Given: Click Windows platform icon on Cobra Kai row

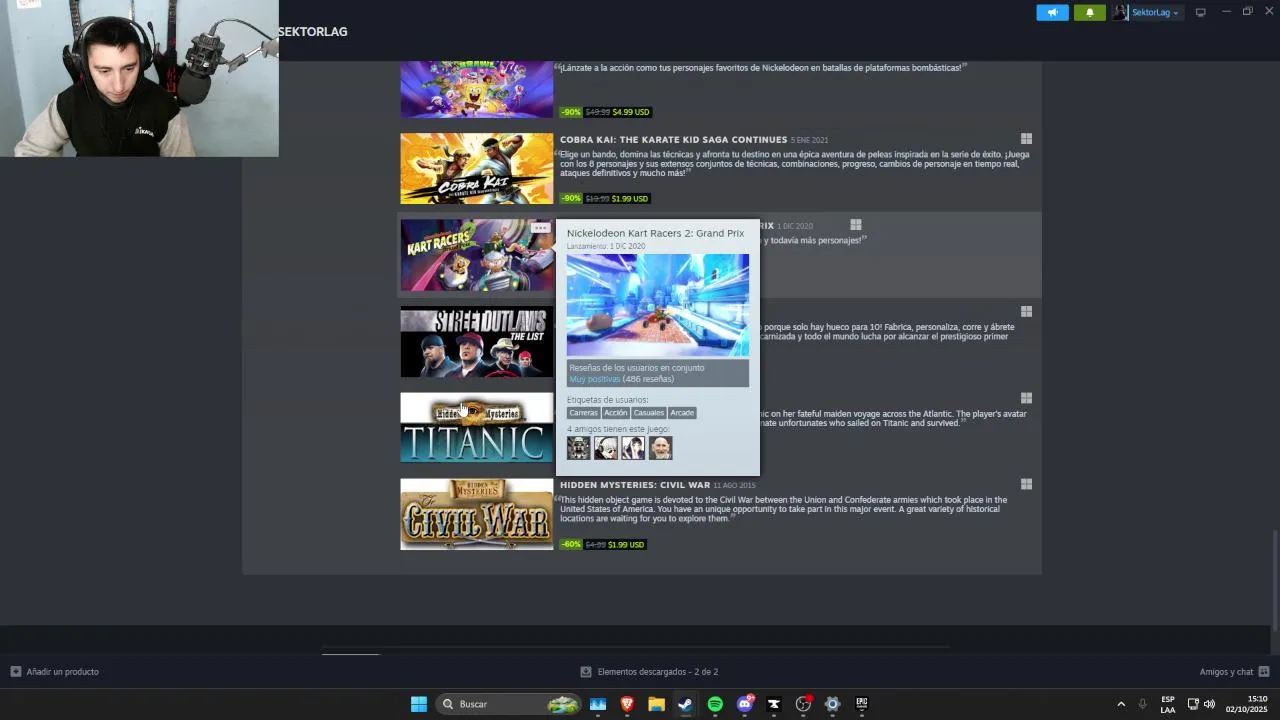Looking at the screenshot, I should pos(1026,139).
